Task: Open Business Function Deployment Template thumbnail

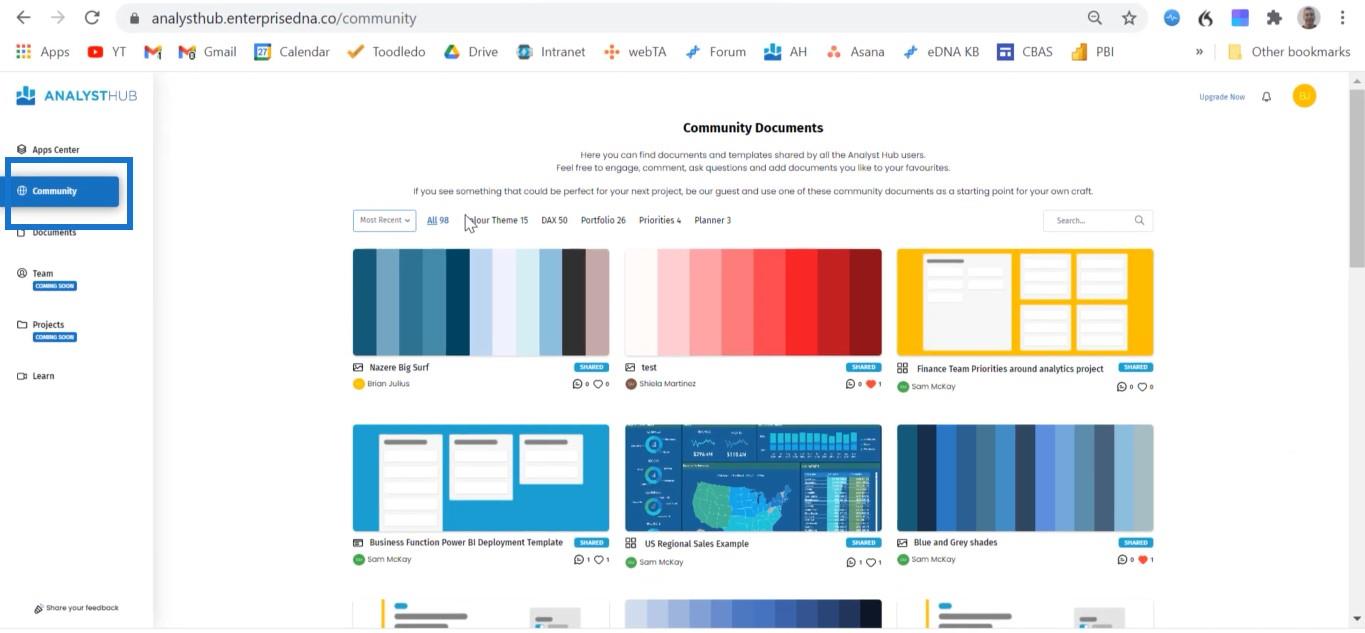Action: [x=481, y=478]
